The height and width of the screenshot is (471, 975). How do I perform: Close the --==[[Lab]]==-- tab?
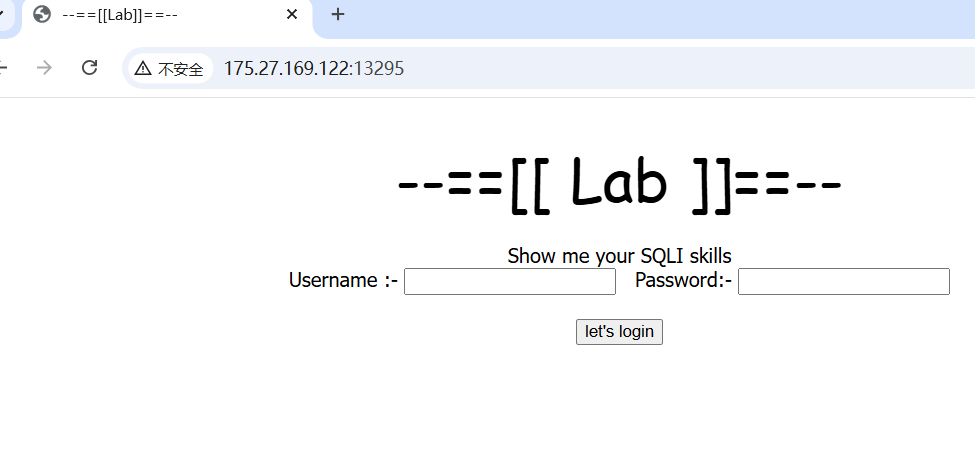292,14
